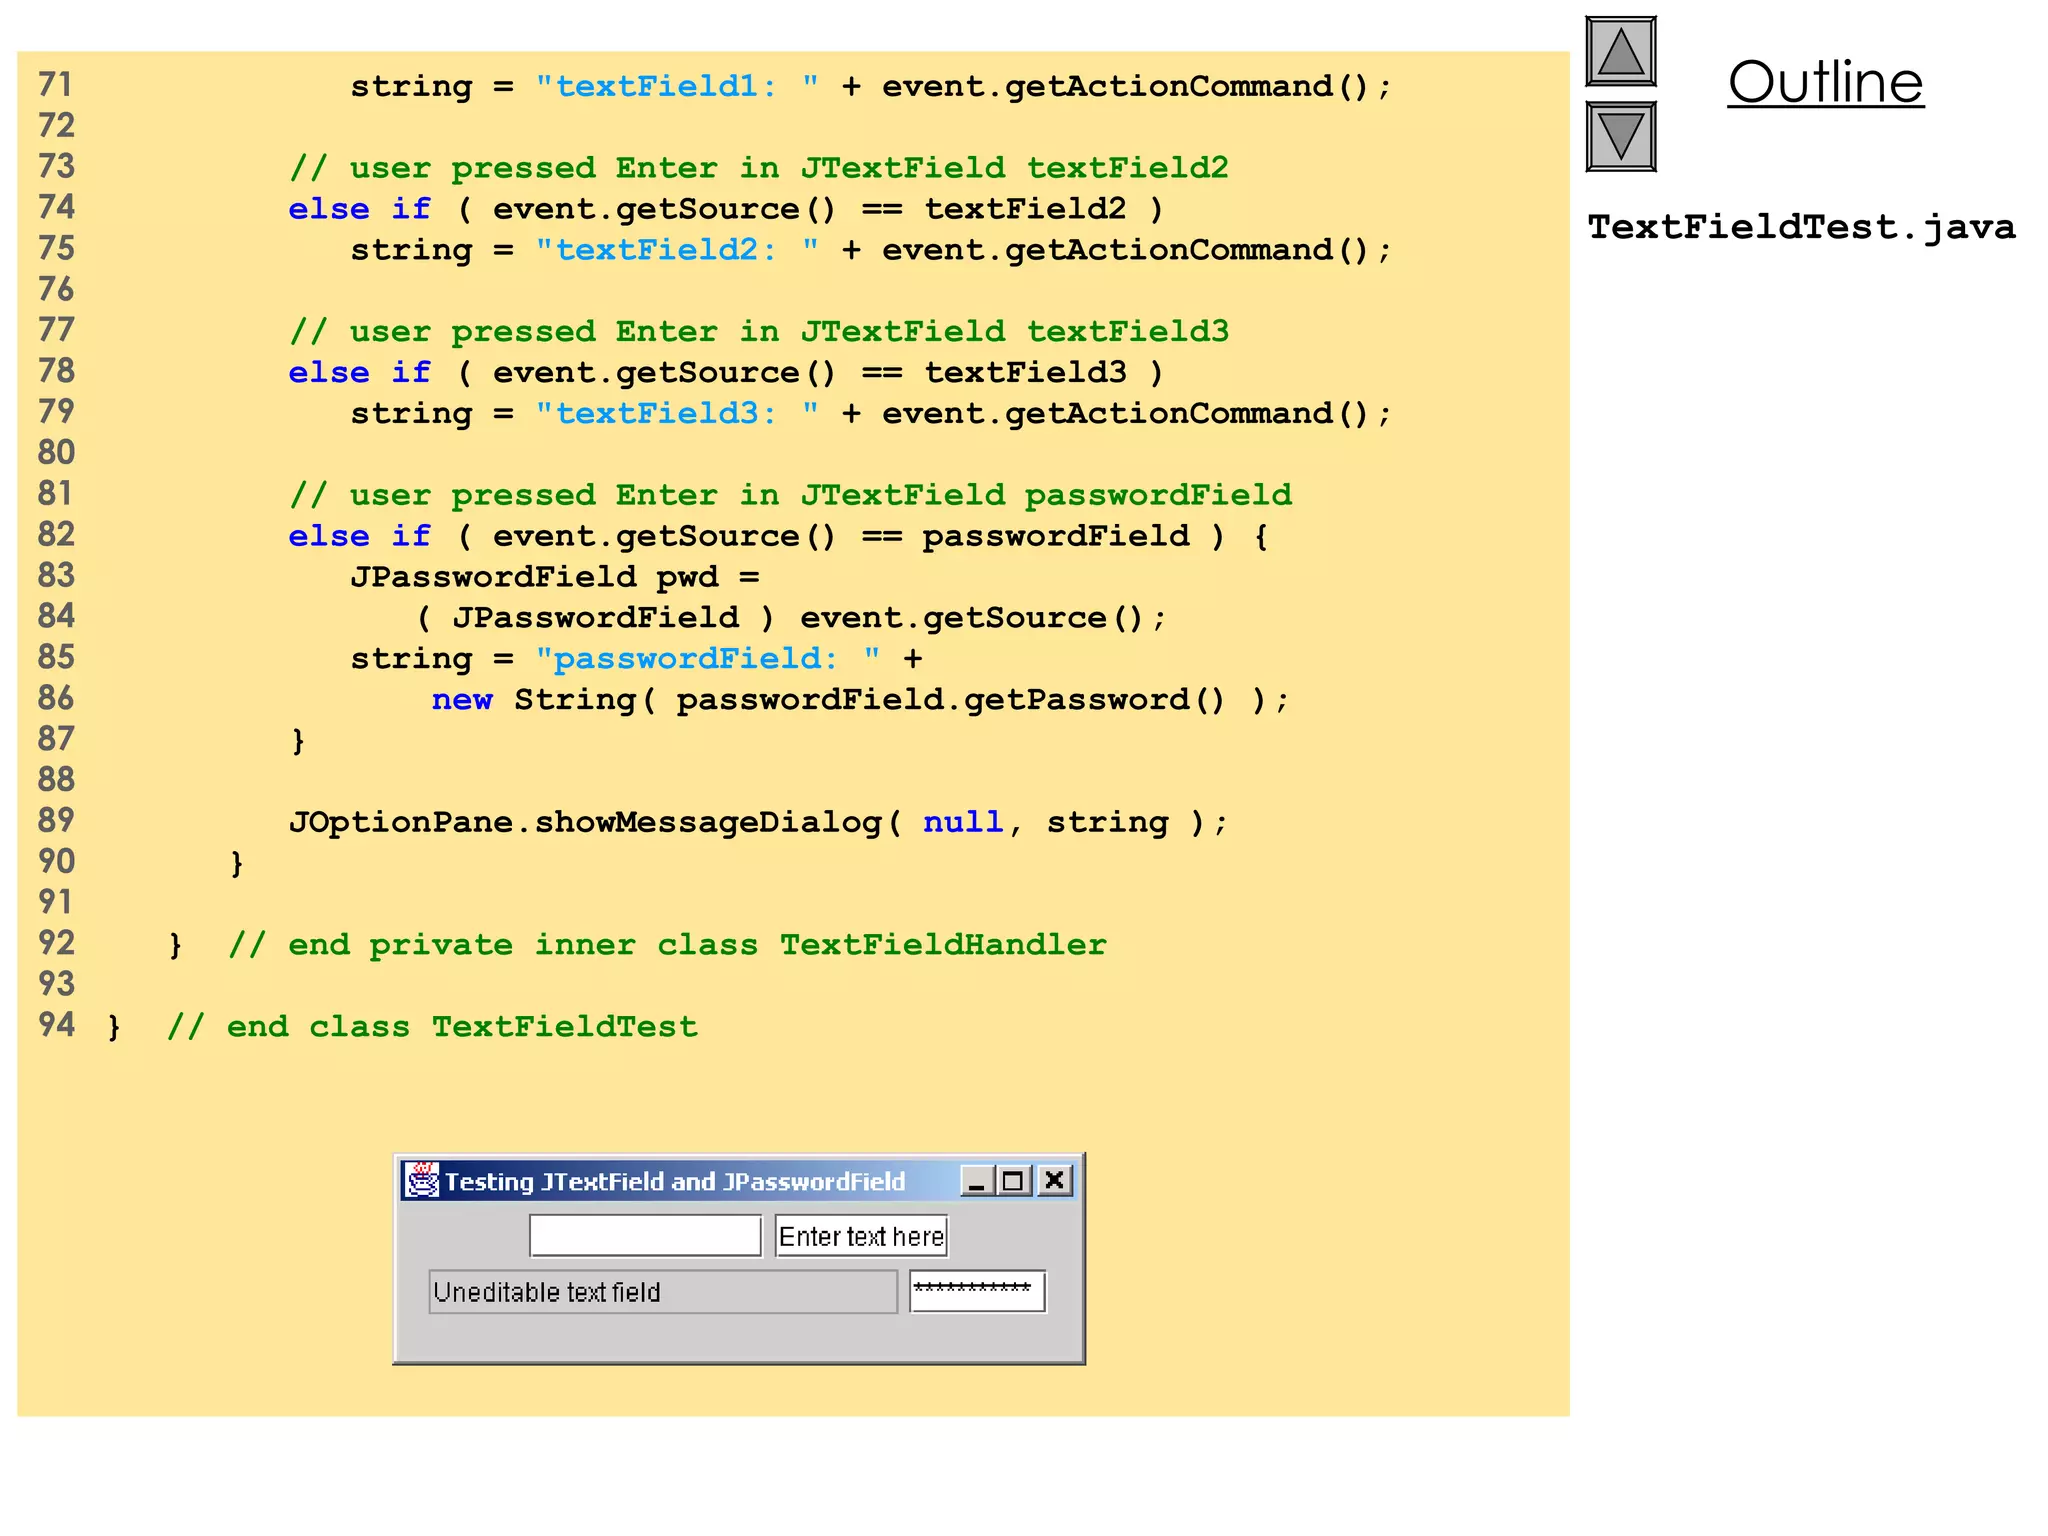Click the 'Enter text here' field
Screen dimensions: 2048x1536
click(860, 1237)
